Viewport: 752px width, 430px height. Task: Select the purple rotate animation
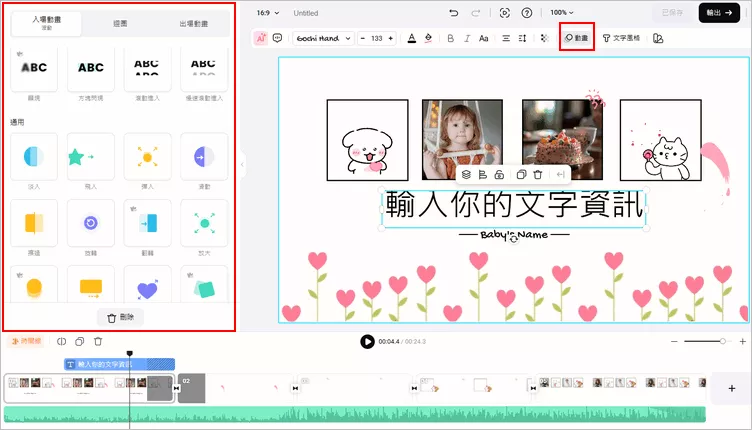(x=91, y=223)
